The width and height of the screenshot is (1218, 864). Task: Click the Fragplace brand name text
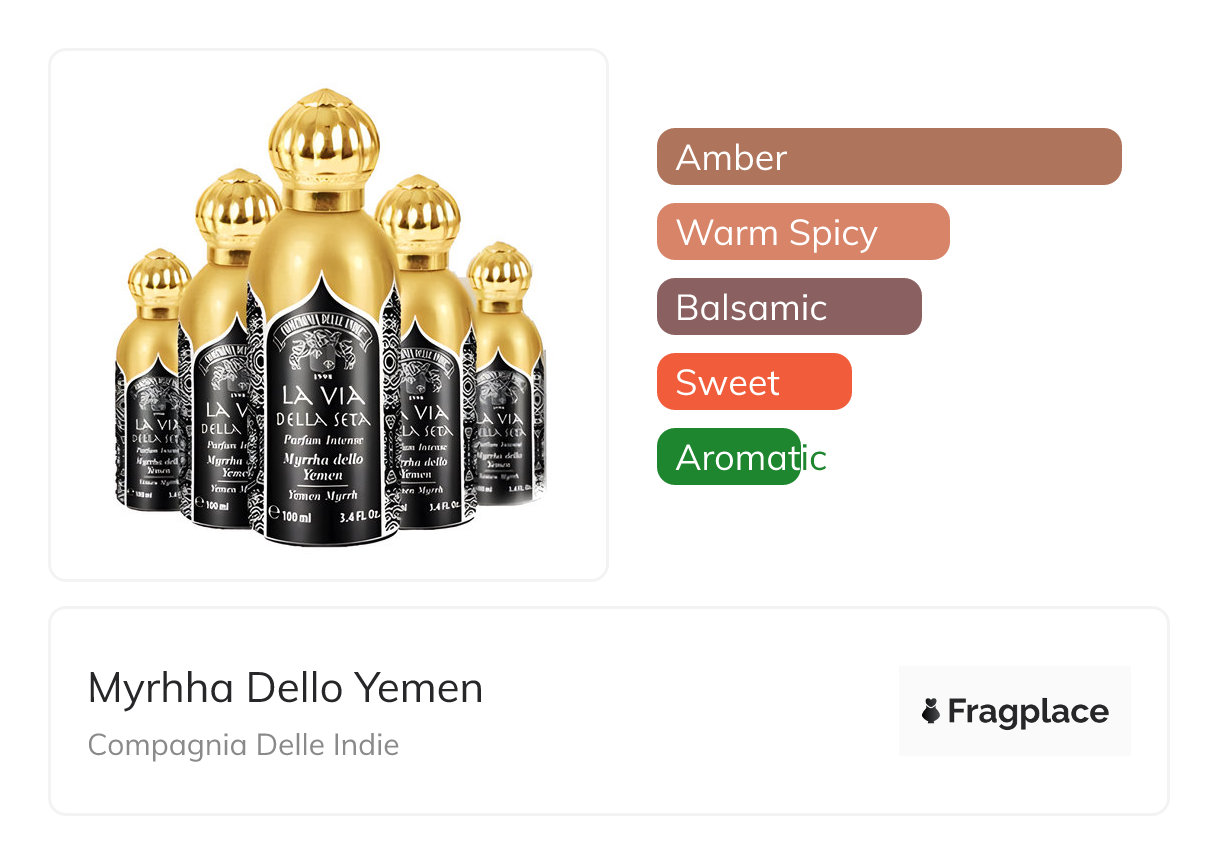tap(1028, 711)
